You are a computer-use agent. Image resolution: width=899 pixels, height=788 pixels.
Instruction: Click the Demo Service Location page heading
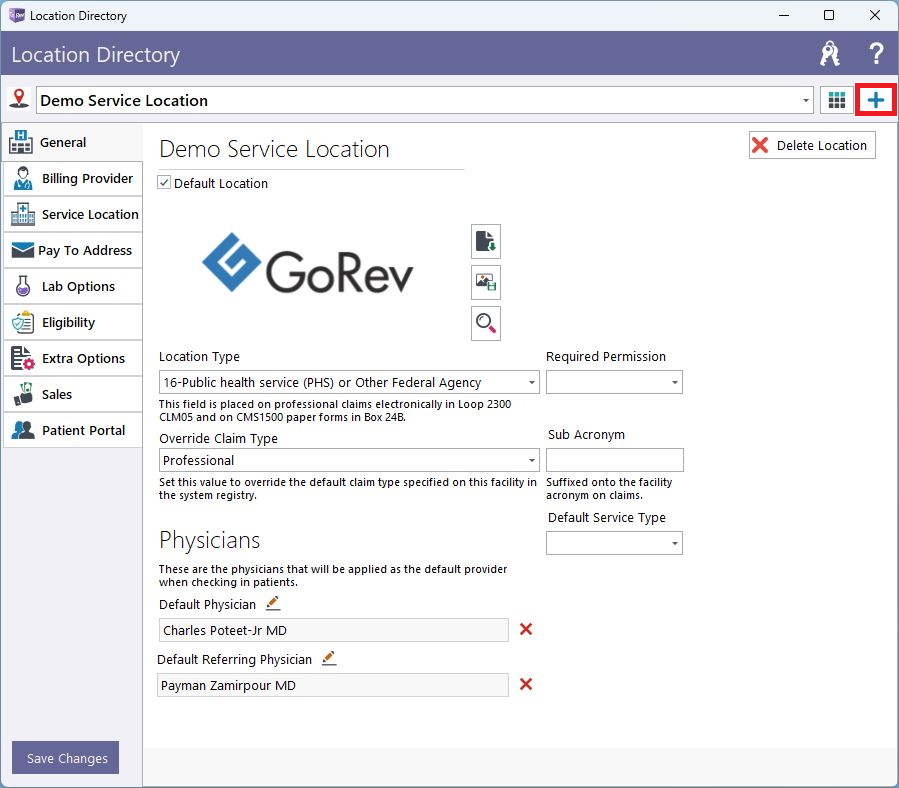274,149
